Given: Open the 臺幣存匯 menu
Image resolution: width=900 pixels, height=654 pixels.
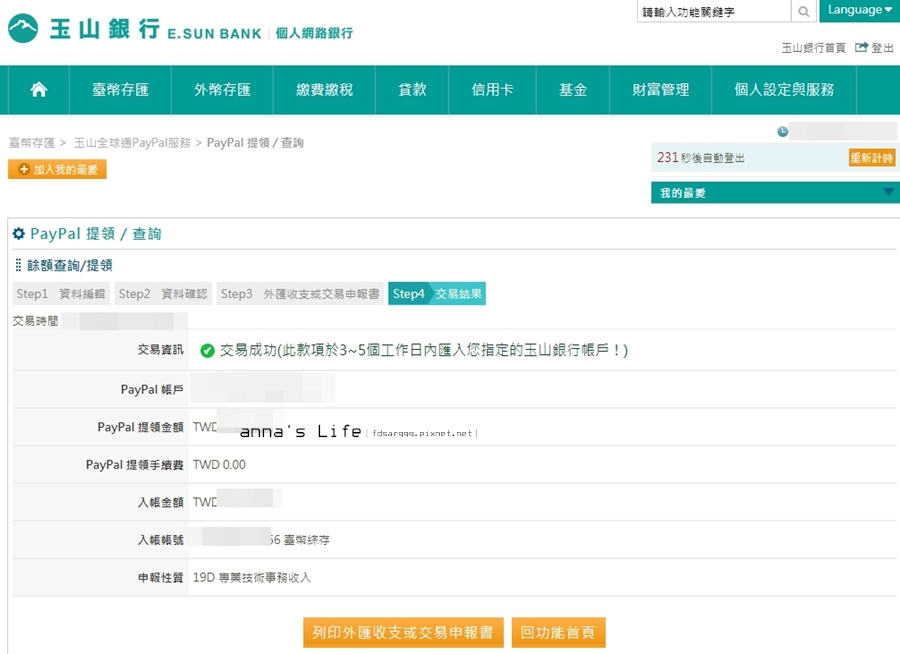Looking at the screenshot, I should tap(120, 90).
